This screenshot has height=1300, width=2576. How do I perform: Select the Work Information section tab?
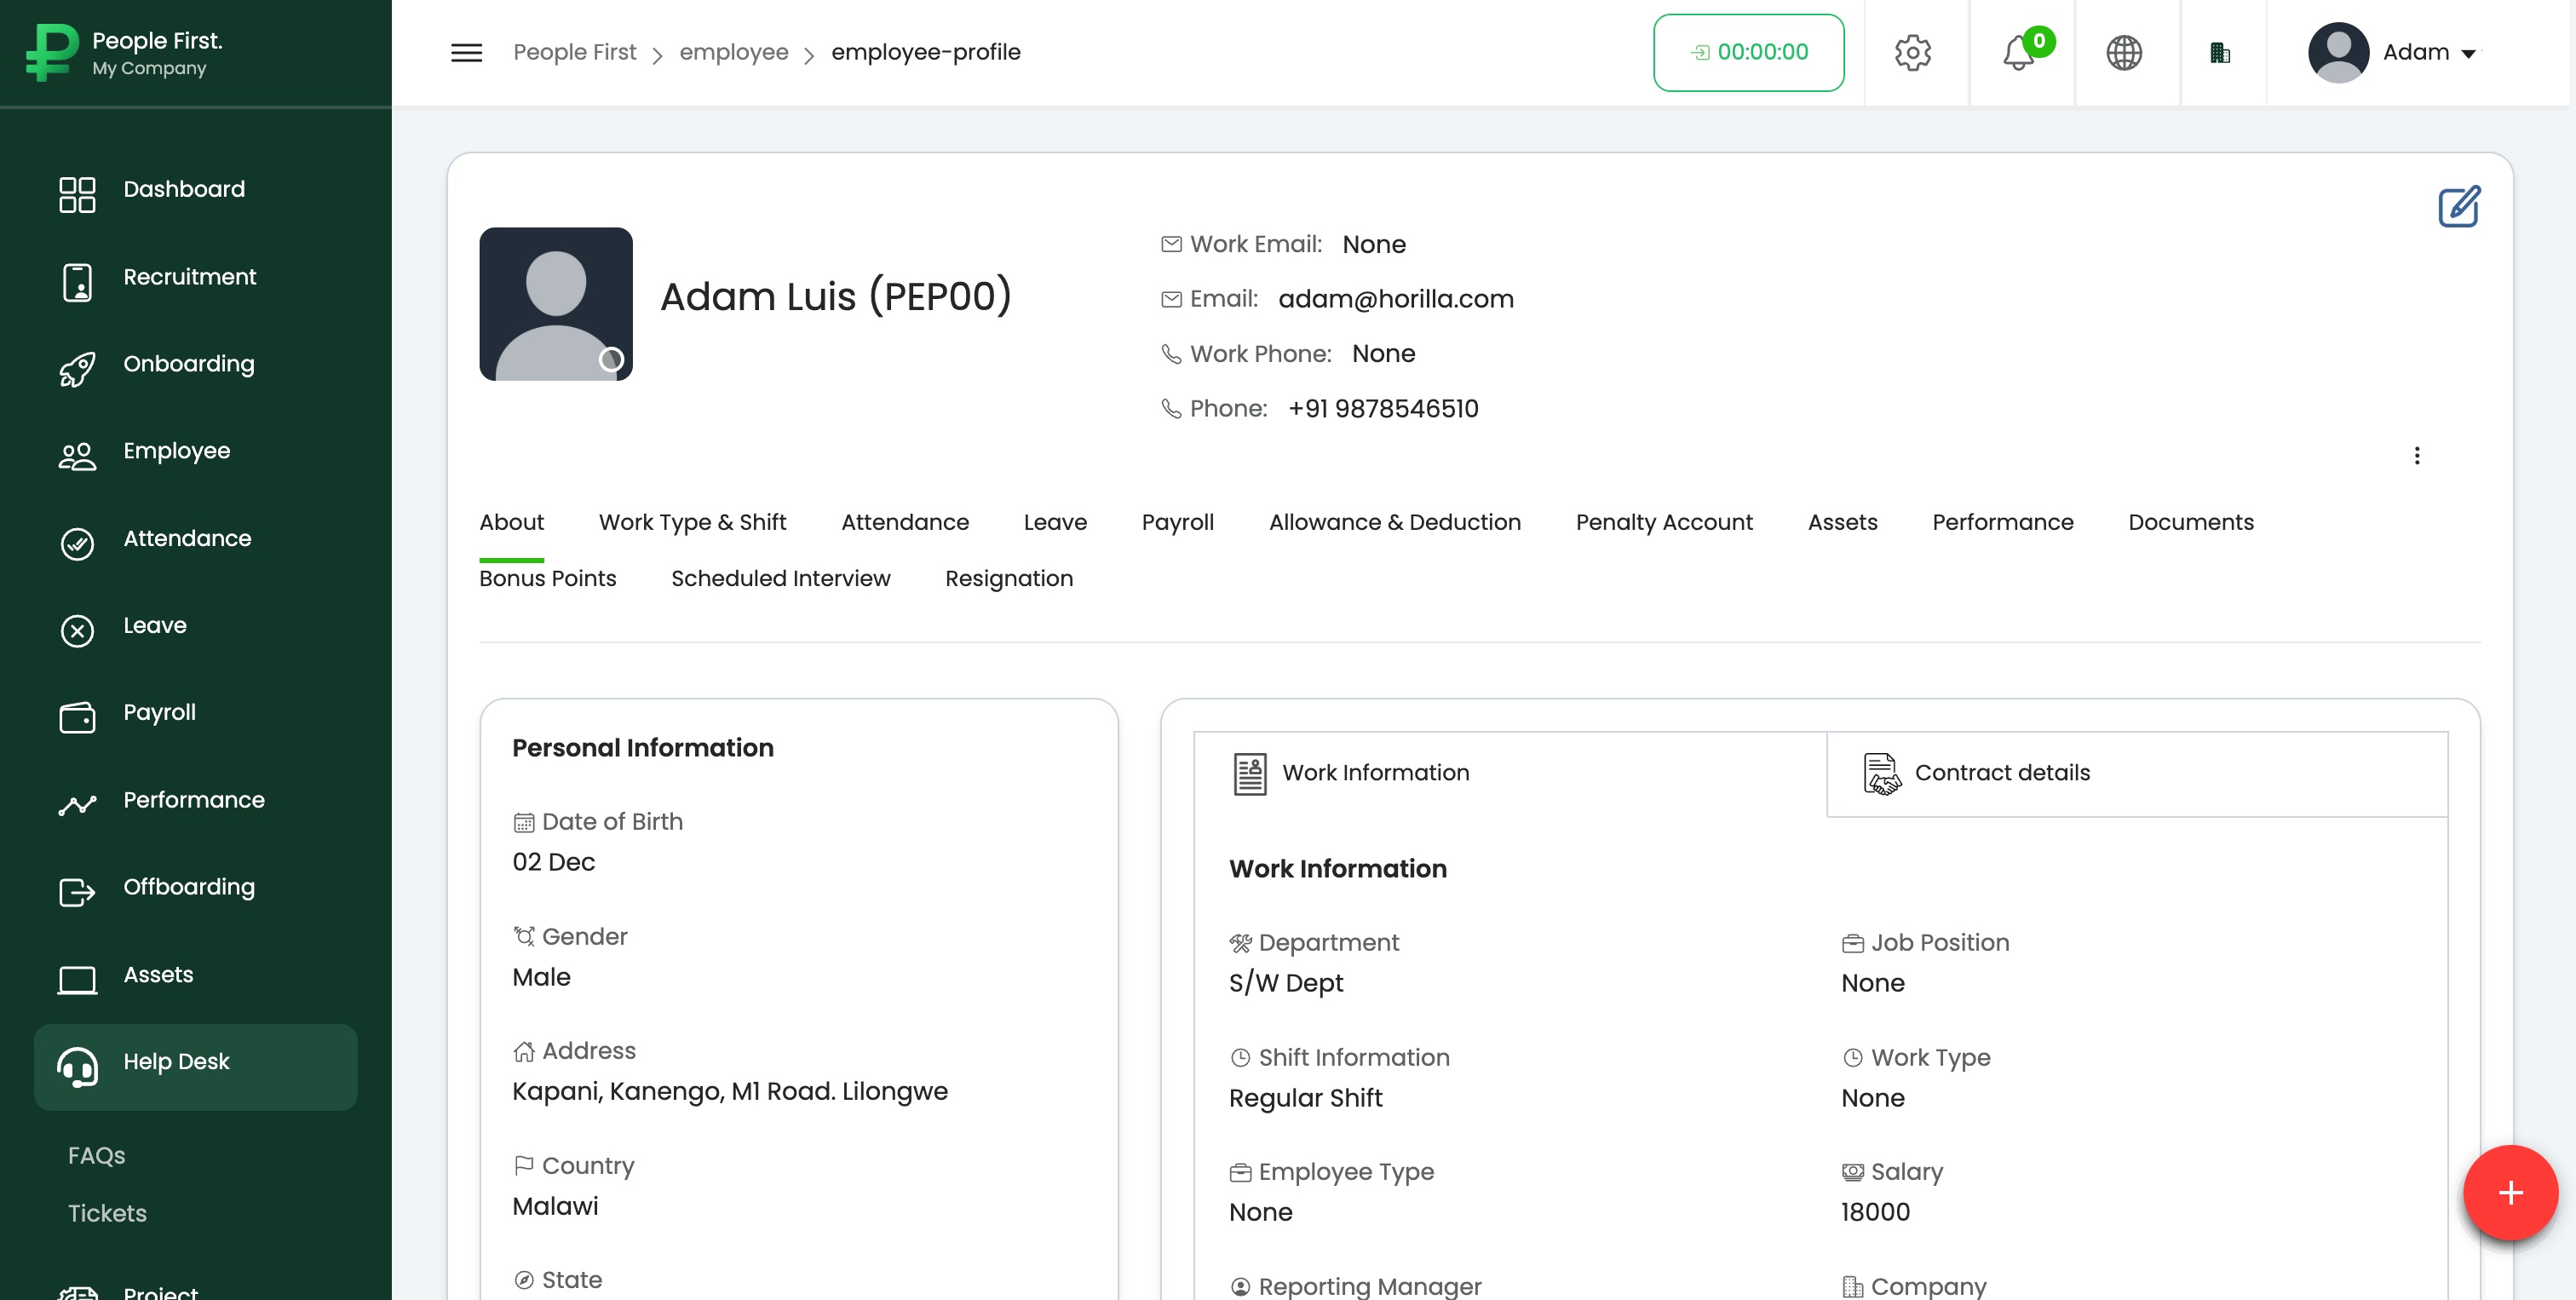1510,773
